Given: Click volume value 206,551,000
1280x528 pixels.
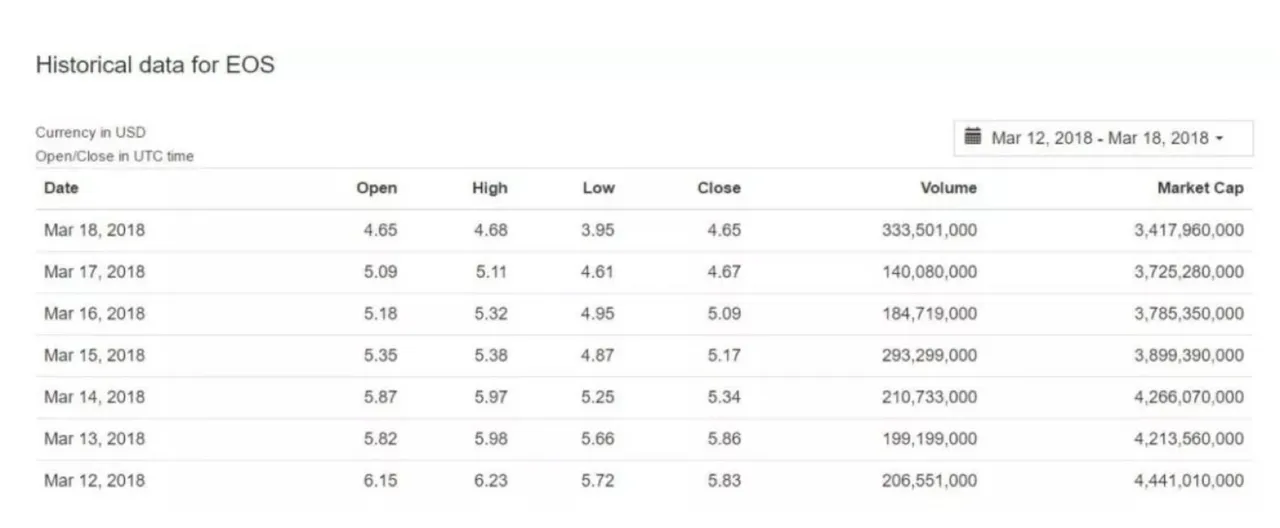Looking at the screenshot, I should coord(930,481).
